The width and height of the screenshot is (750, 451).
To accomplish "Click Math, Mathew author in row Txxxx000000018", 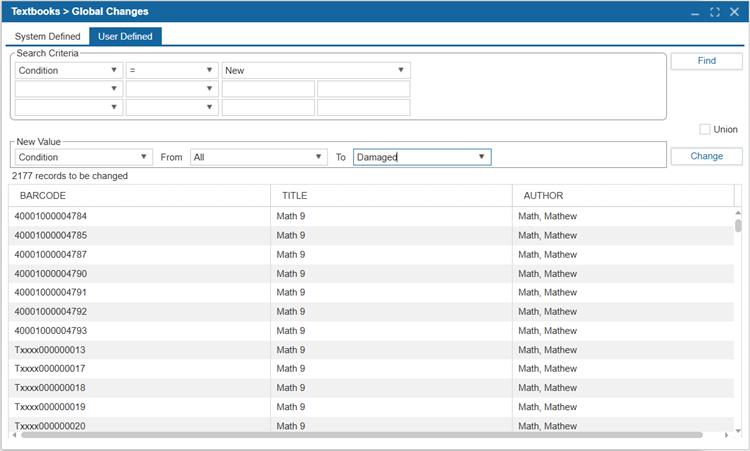I will tap(548, 387).
